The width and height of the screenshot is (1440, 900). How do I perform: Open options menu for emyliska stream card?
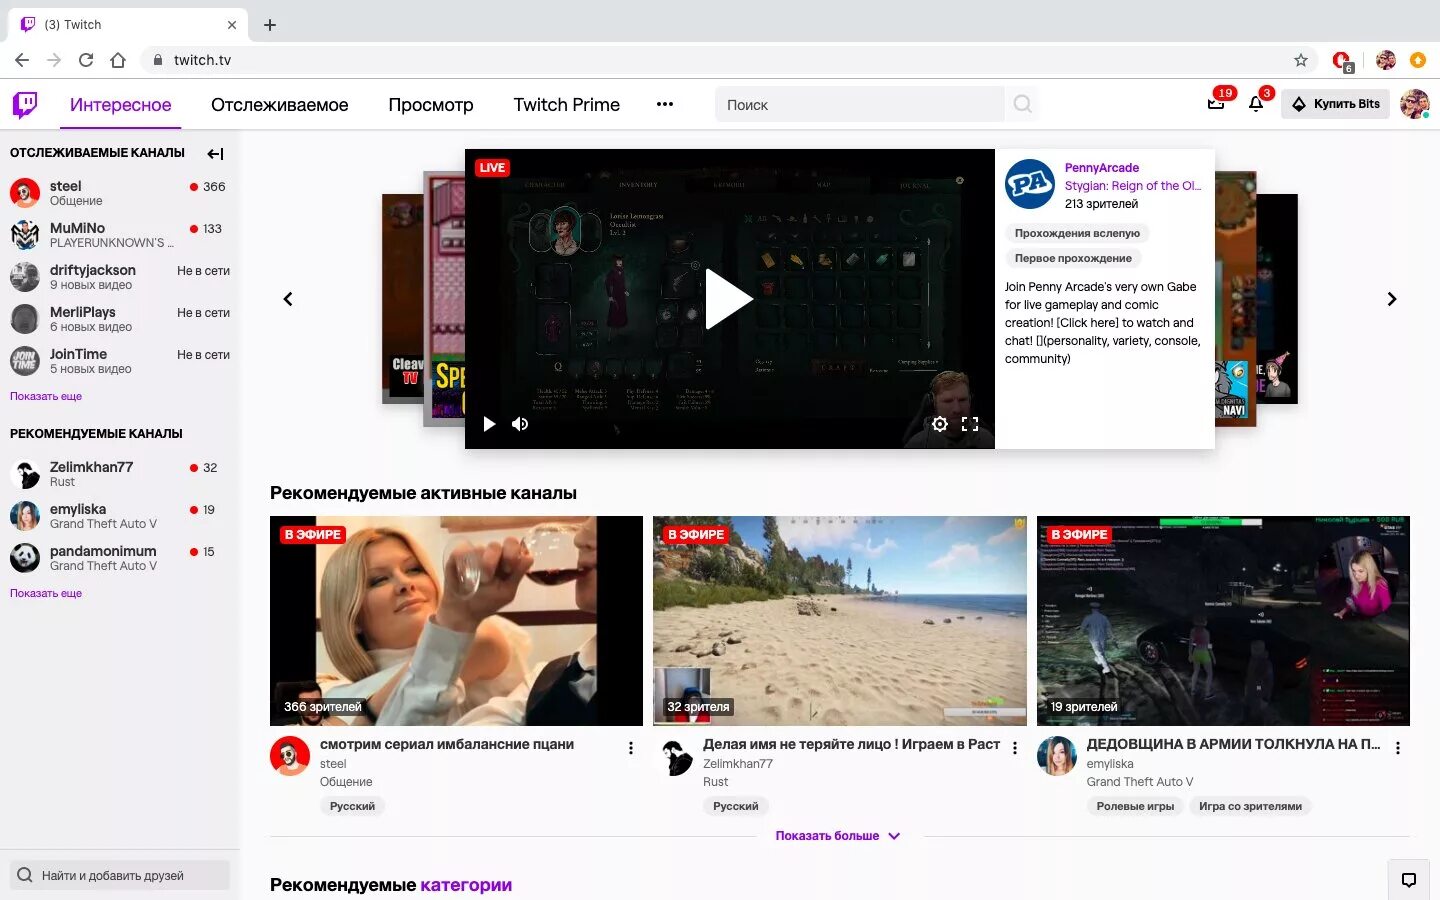pyautogui.click(x=1398, y=748)
